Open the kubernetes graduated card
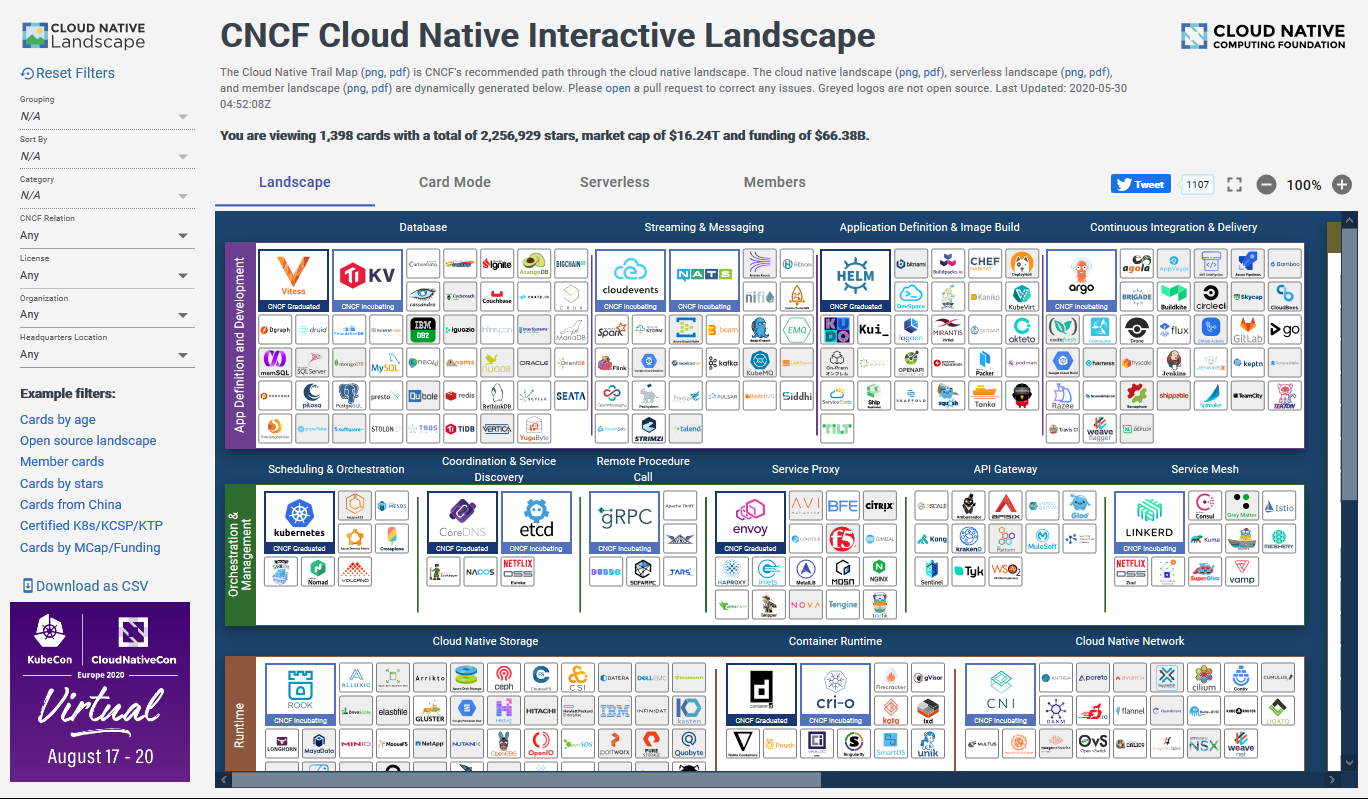The height and width of the screenshot is (799, 1368). click(x=299, y=522)
